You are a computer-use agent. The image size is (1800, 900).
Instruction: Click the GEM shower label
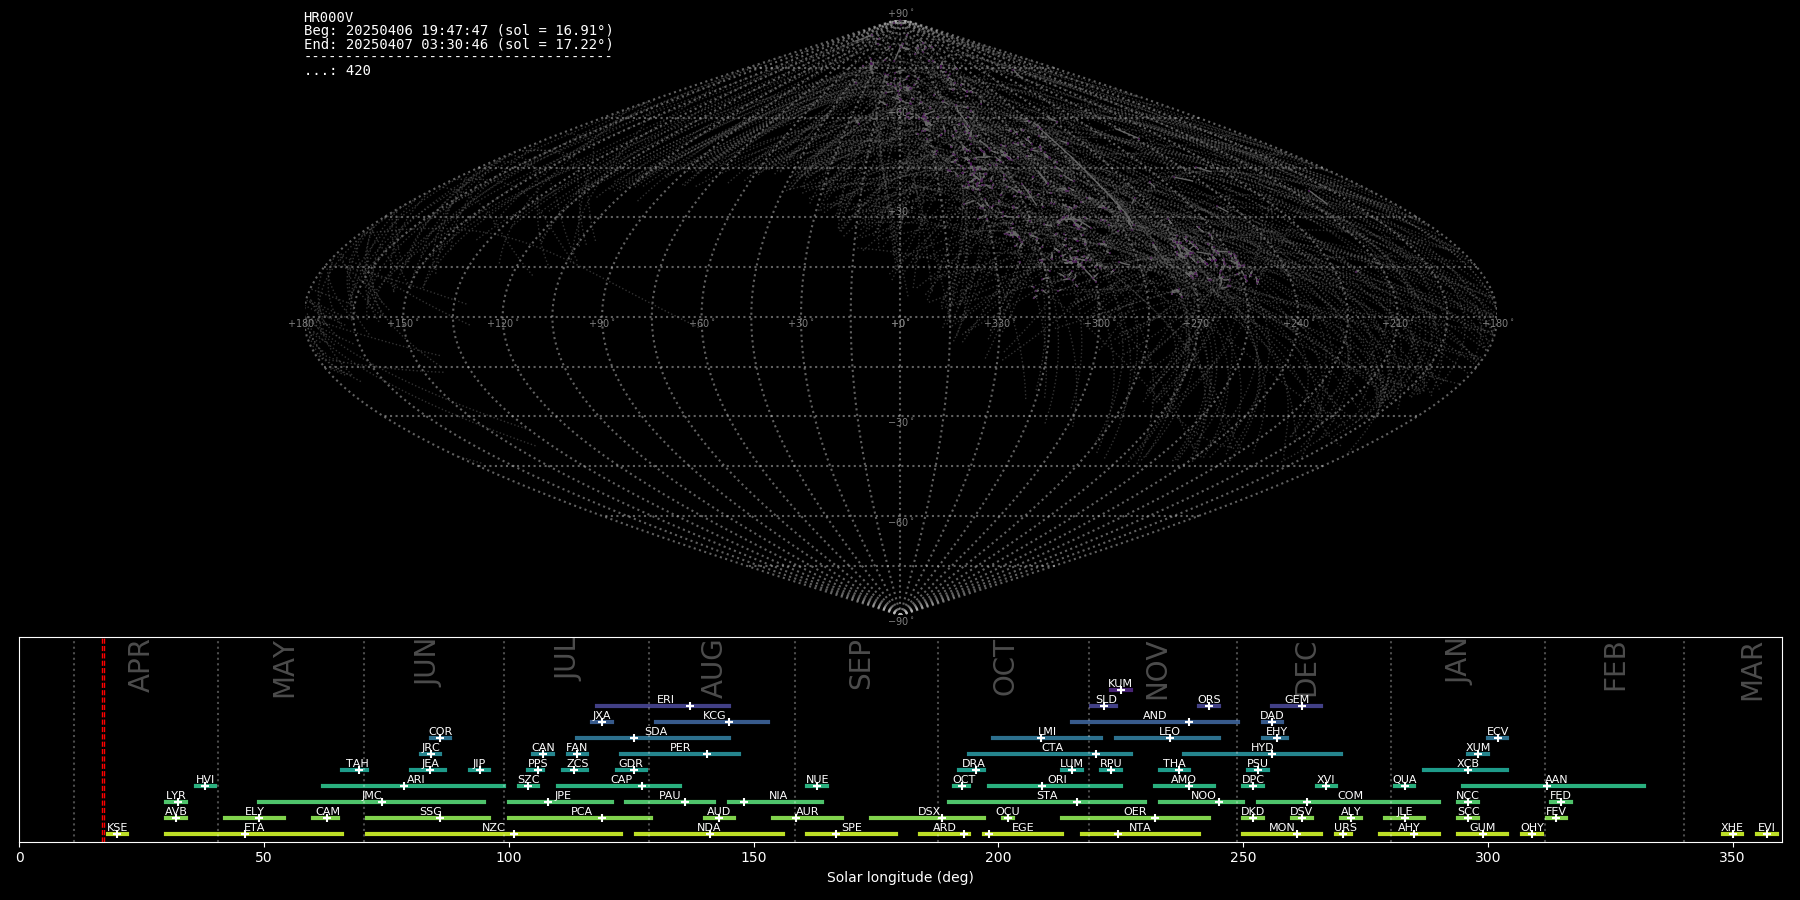click(x=1297, y=700)
